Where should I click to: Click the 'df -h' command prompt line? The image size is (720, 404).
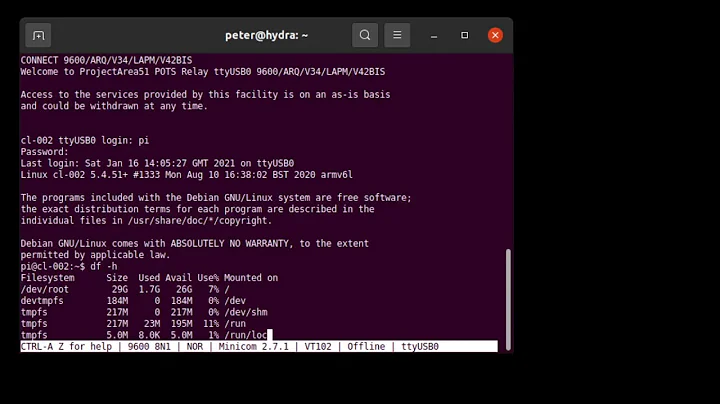point(69,267)
